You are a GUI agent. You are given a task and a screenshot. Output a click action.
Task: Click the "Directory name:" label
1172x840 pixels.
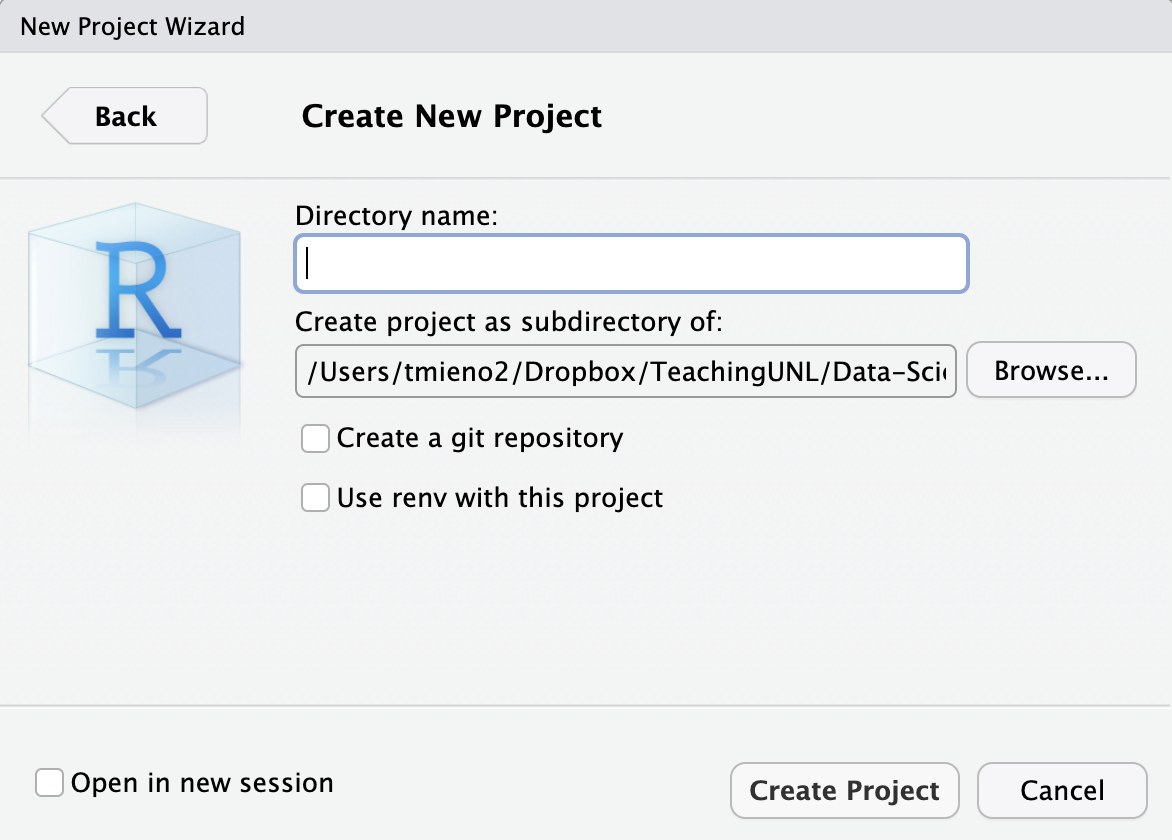[x=396, y=215]
